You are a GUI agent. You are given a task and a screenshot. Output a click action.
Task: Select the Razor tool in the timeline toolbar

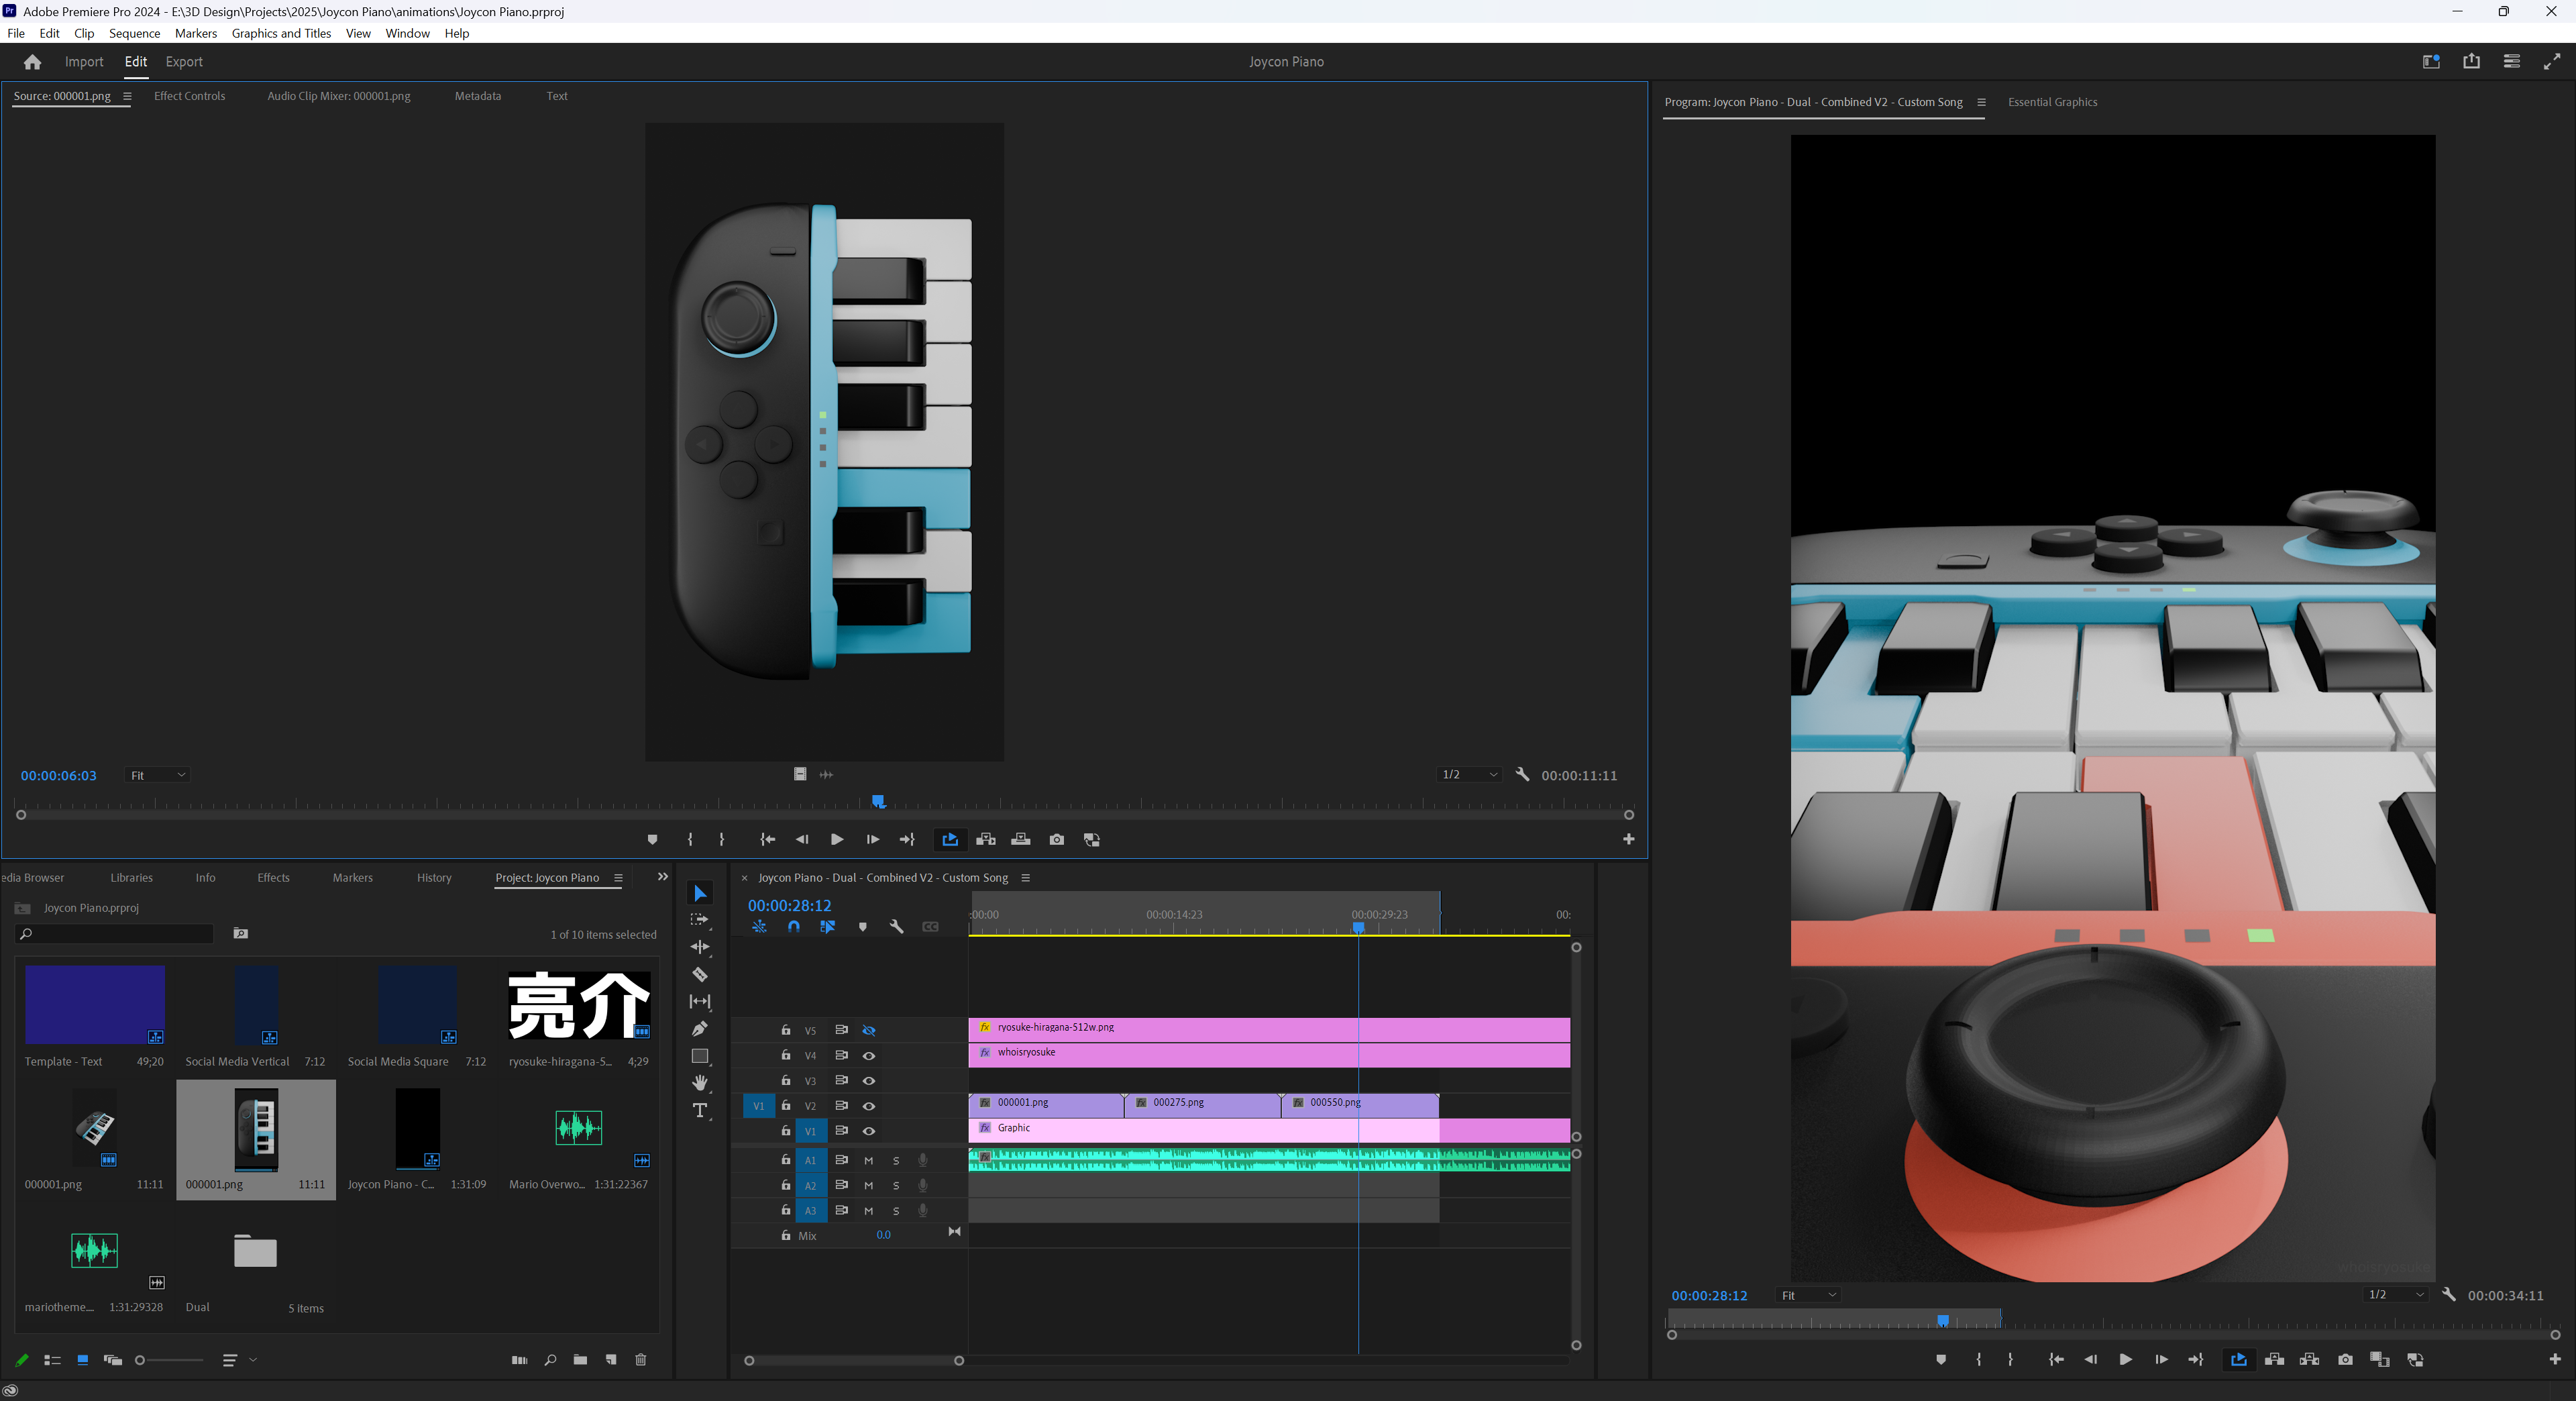click(700, 975)
